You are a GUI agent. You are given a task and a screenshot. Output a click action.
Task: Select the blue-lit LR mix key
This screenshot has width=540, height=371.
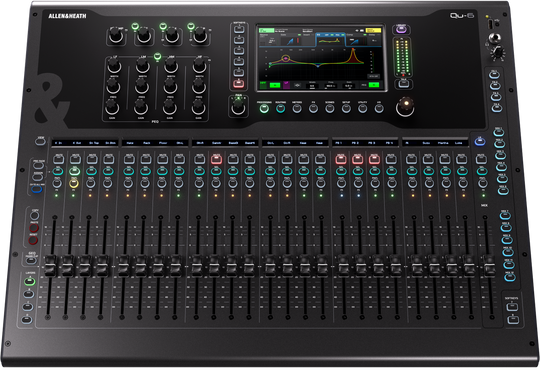(480, 141)
